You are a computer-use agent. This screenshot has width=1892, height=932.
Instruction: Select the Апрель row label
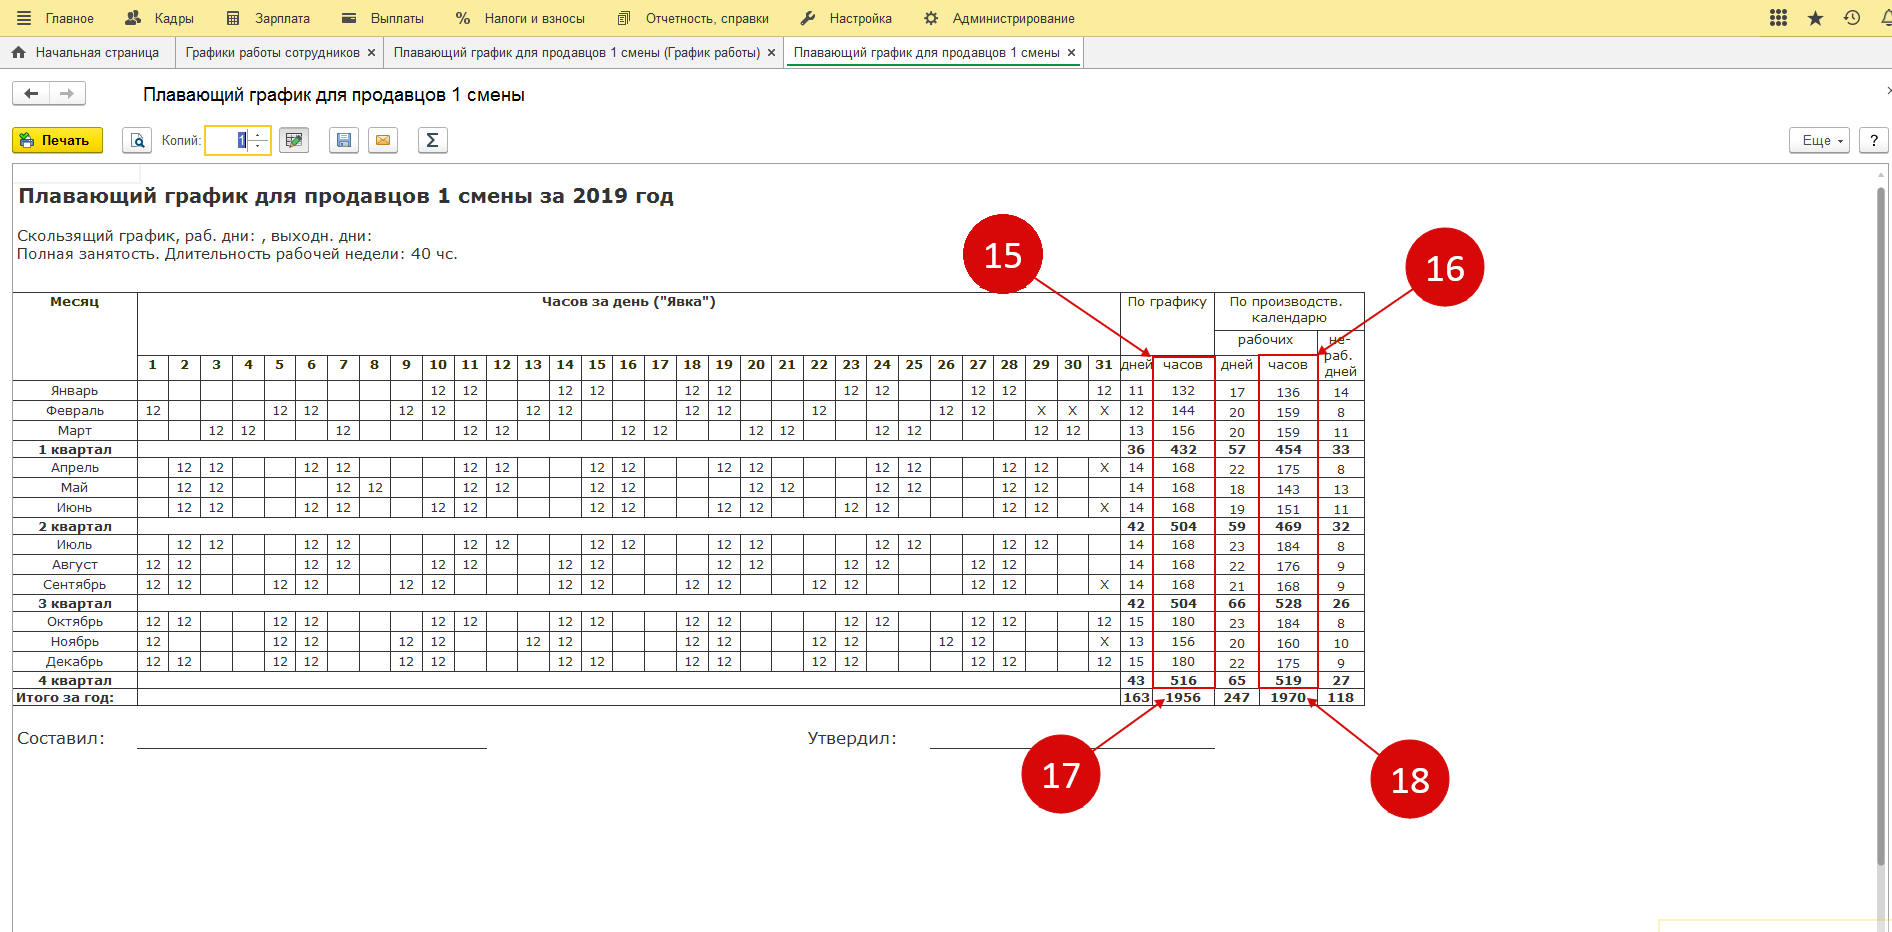pyautogui.click(x=75, y=467)
